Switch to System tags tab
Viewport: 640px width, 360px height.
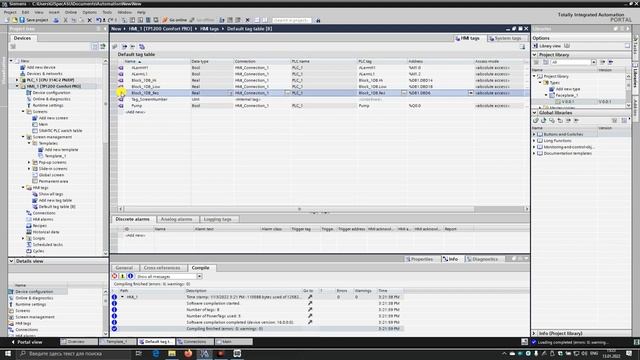(x=505, y=38)
